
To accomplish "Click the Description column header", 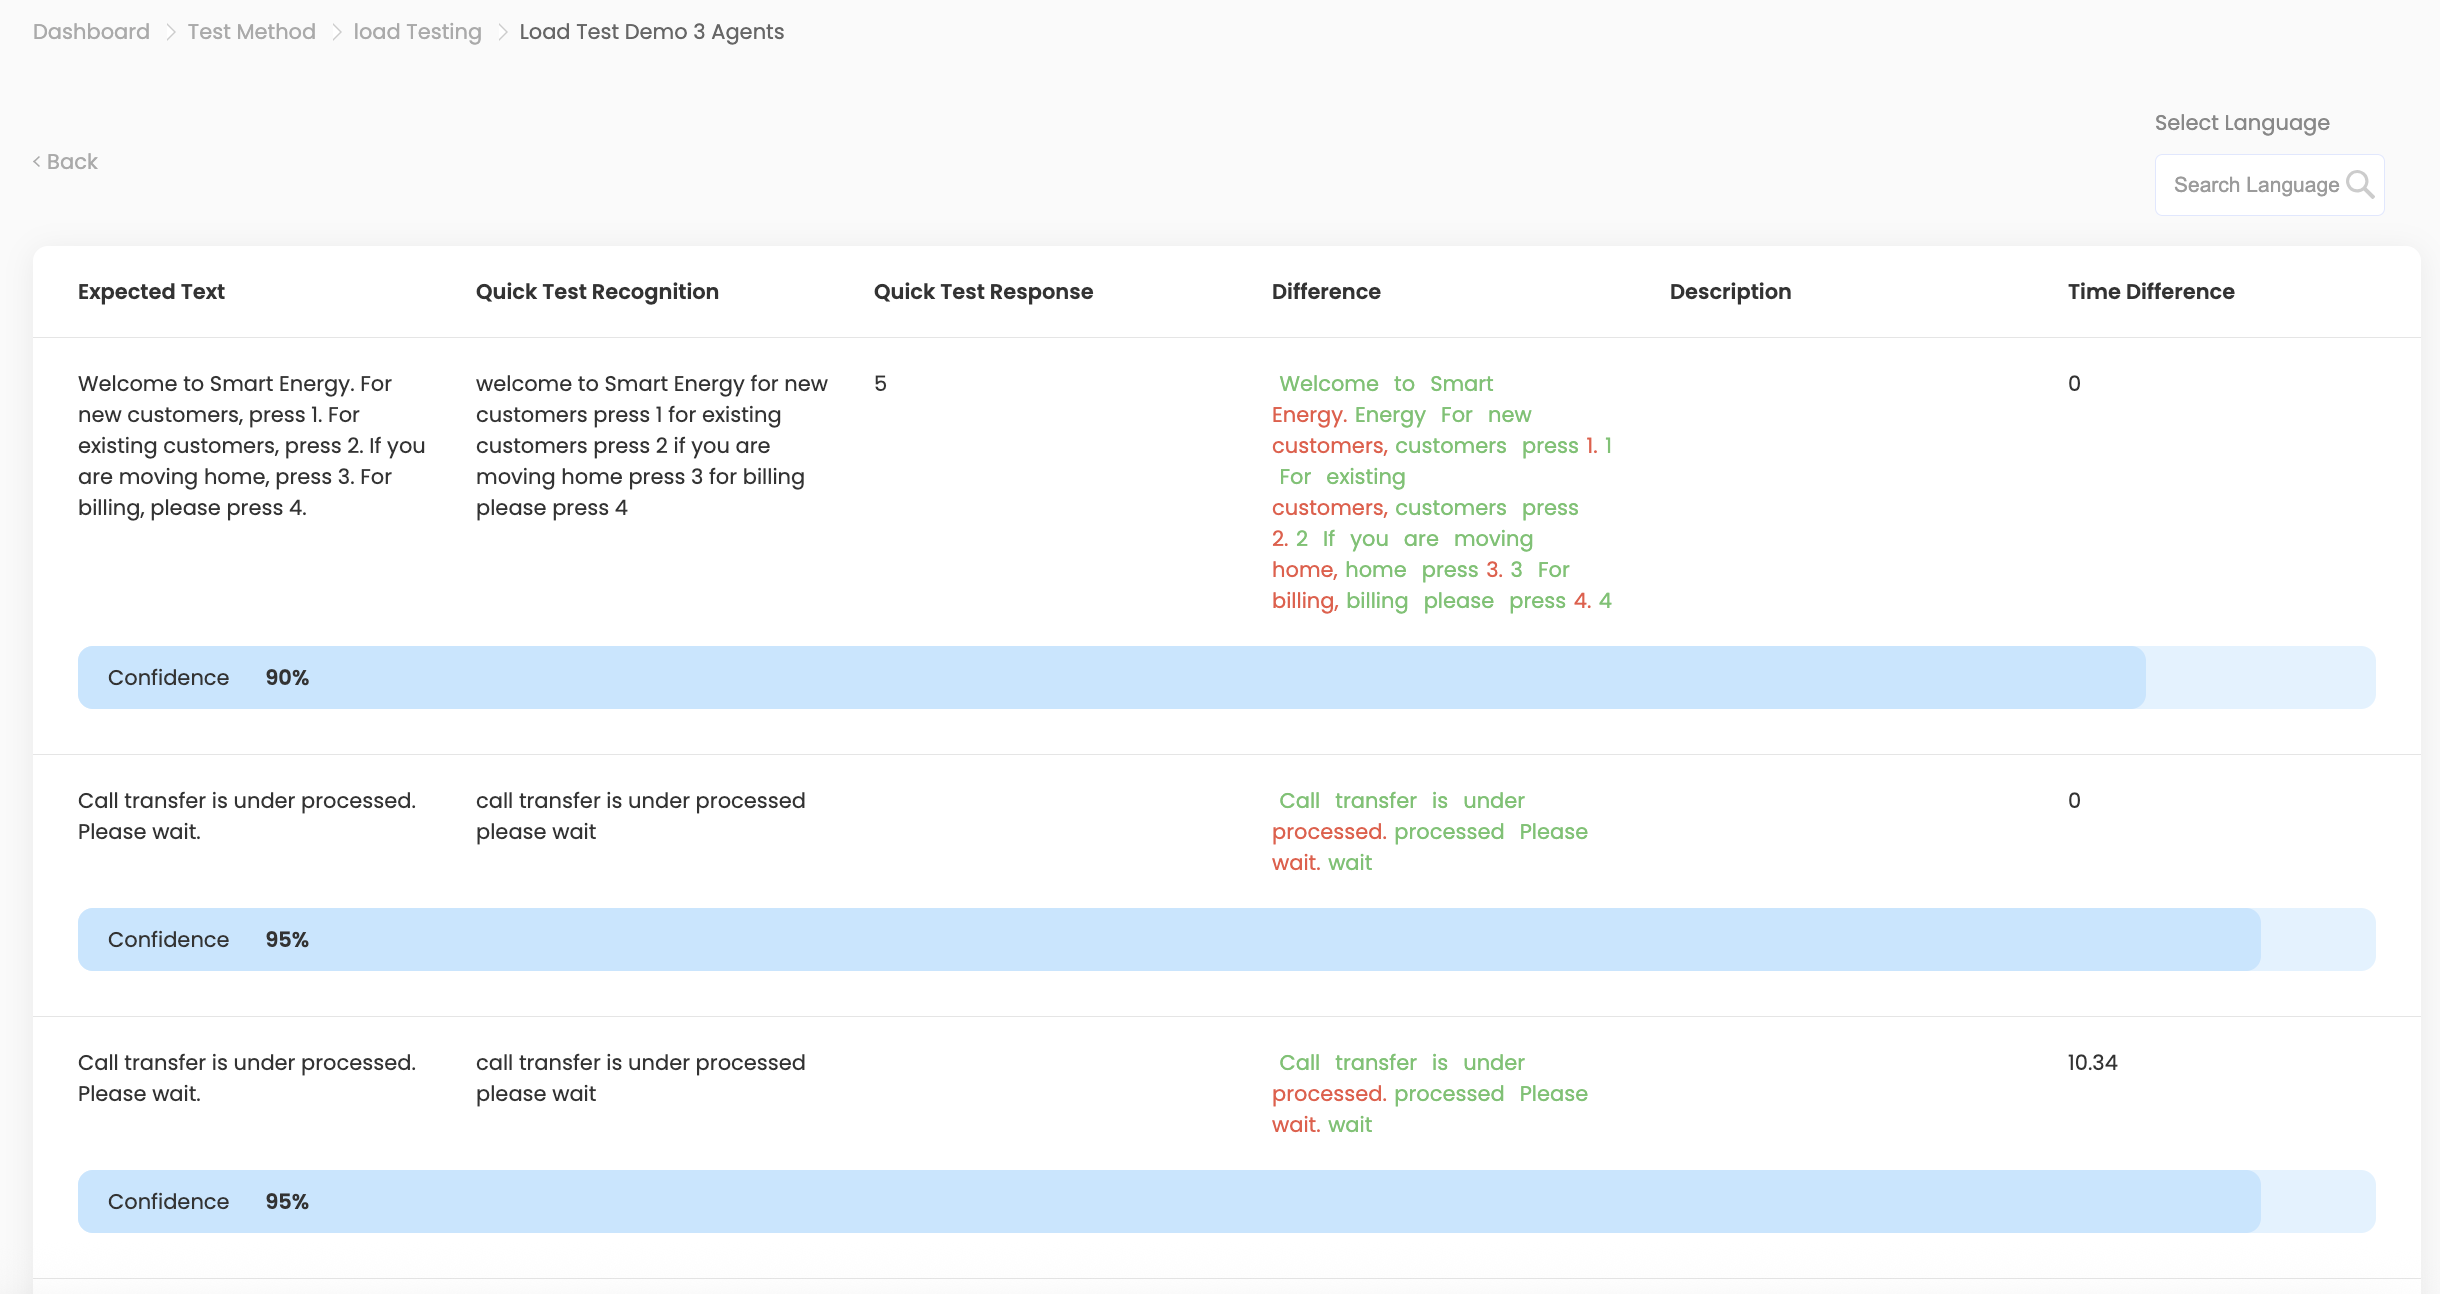I will coord(1730,292).
